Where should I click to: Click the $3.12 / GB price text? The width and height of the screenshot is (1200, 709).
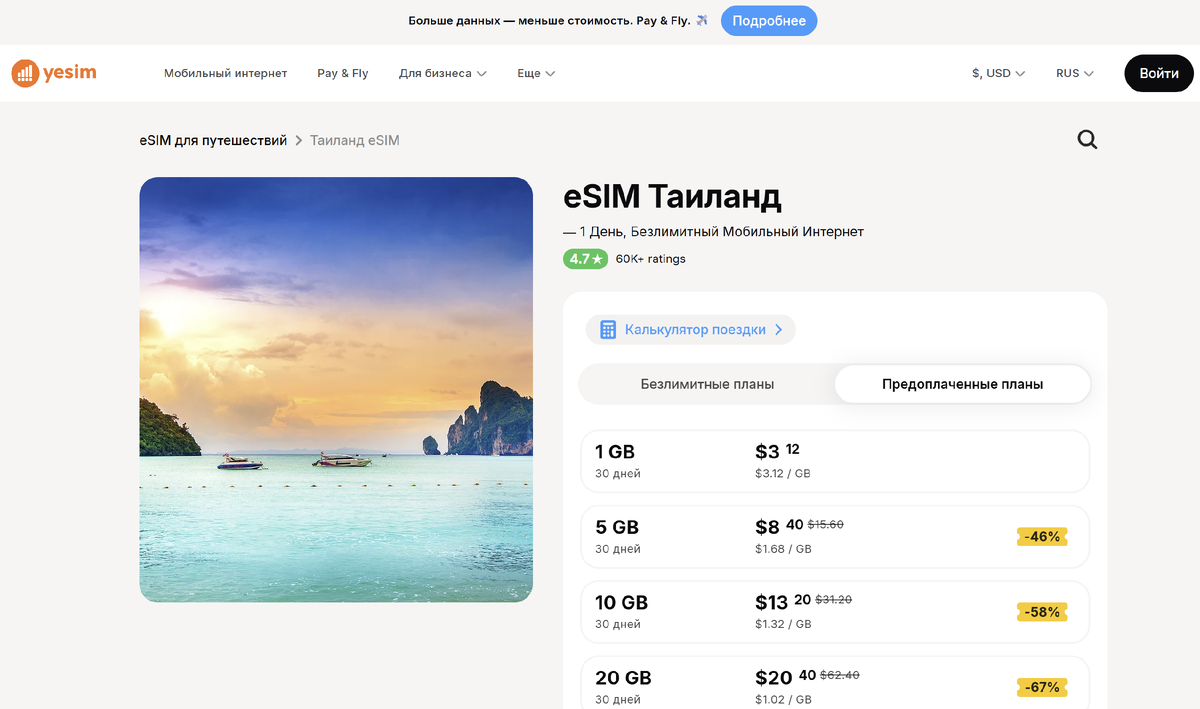point(783,474)
